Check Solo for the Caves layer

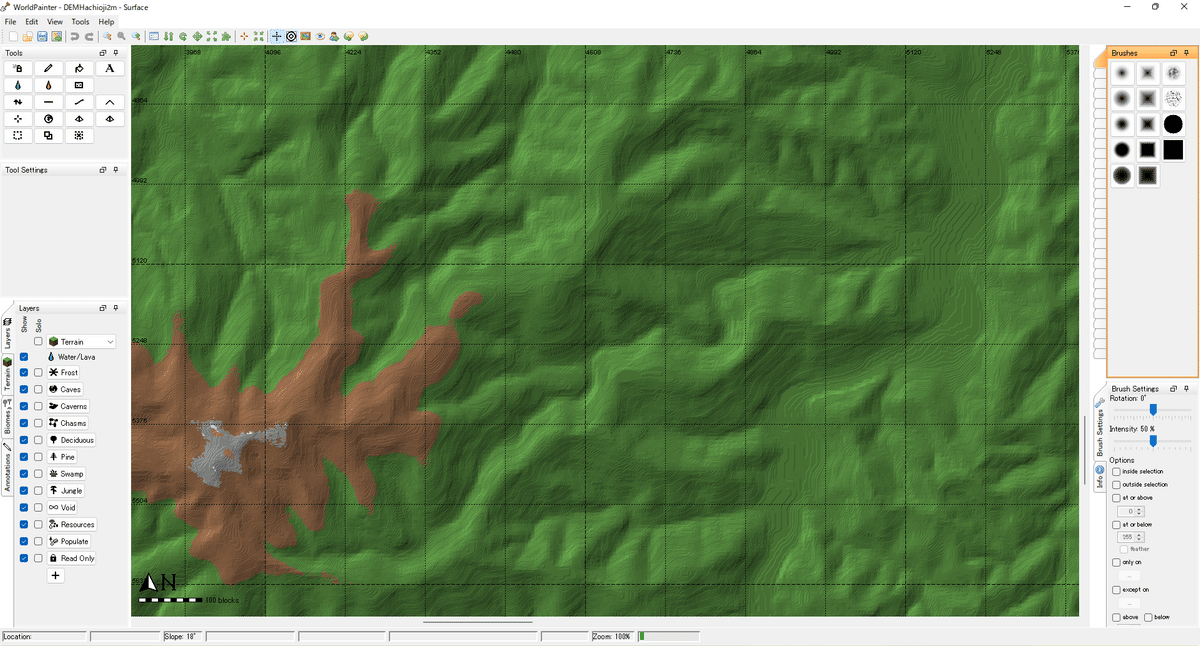click(38, 389)
